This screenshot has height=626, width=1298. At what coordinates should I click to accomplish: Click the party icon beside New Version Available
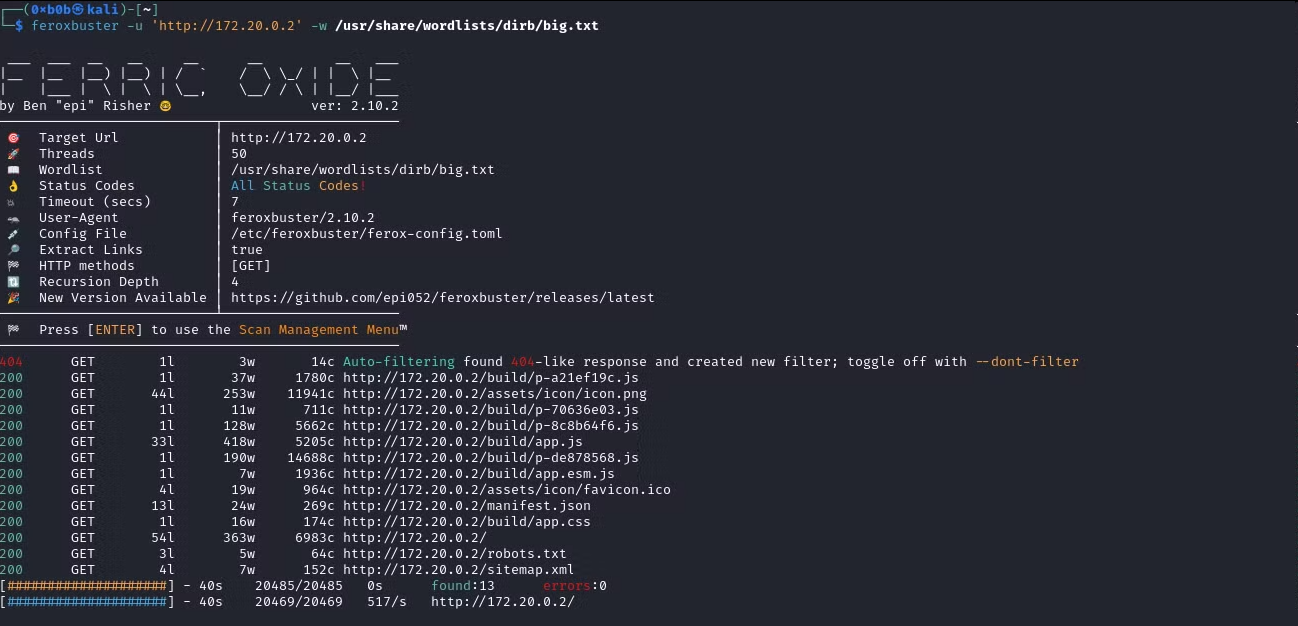[13, 298]
